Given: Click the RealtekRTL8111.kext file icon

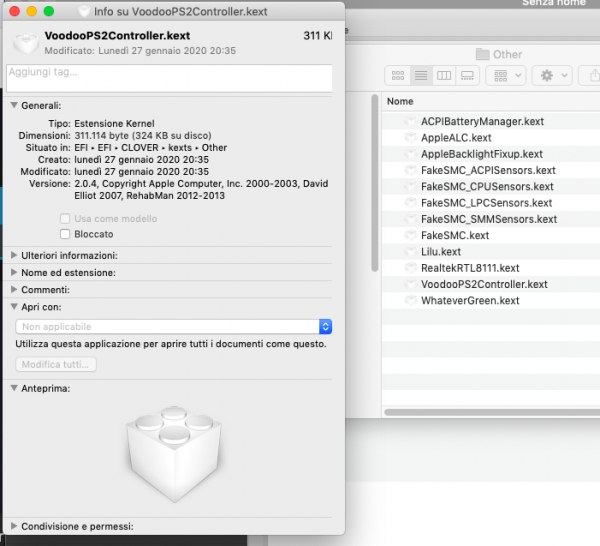Looking at the screenshot, I should pyautogui.click(x=411, y=268).
